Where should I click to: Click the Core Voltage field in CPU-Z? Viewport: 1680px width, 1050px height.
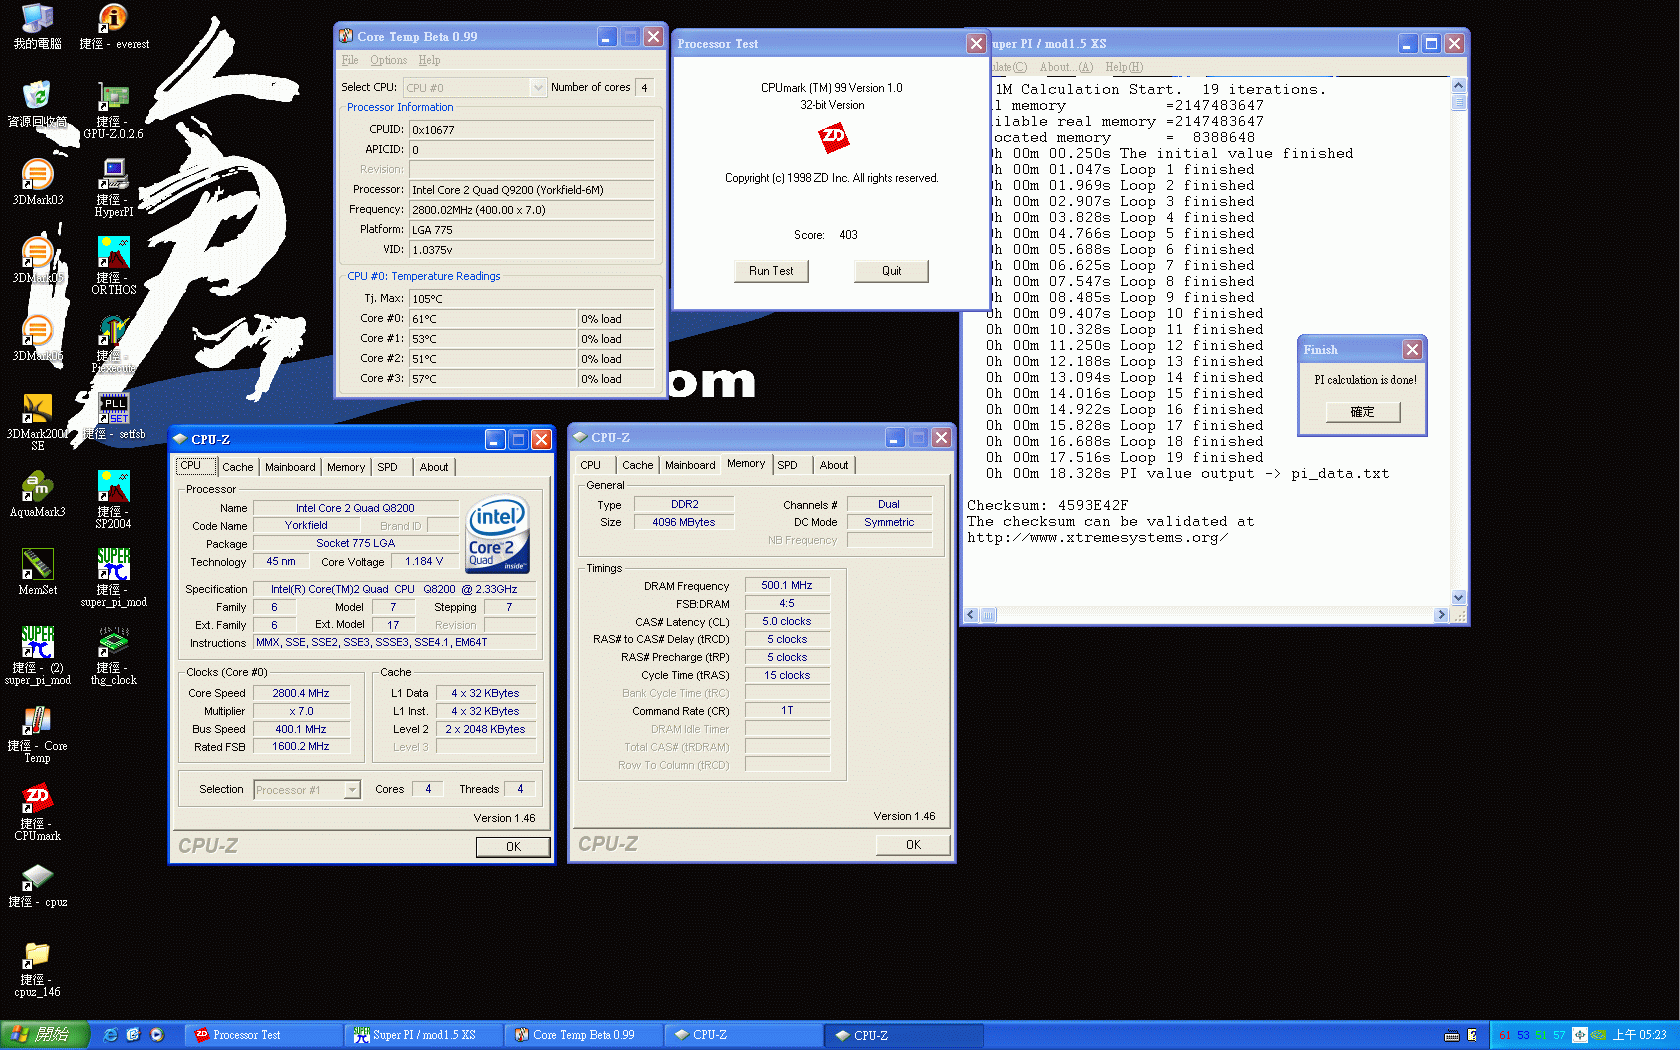424,562
